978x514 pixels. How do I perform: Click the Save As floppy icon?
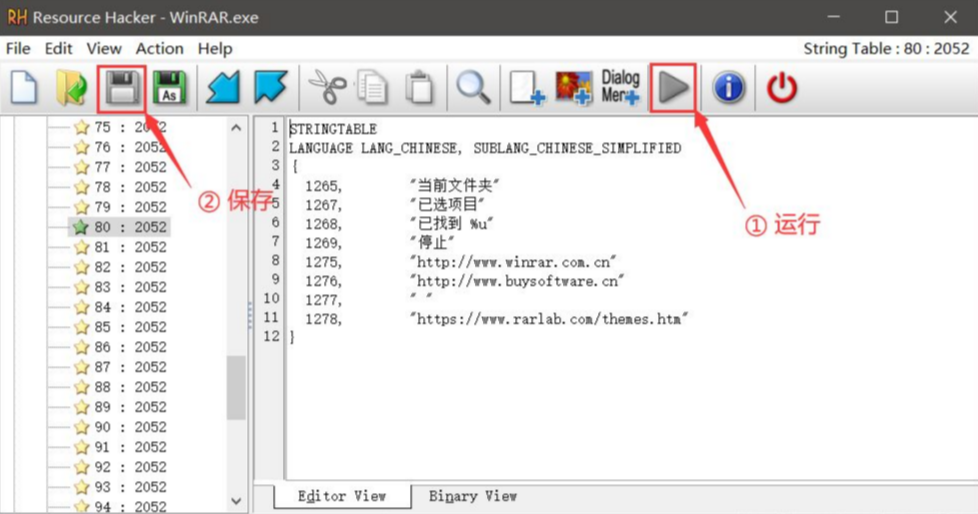170,87
